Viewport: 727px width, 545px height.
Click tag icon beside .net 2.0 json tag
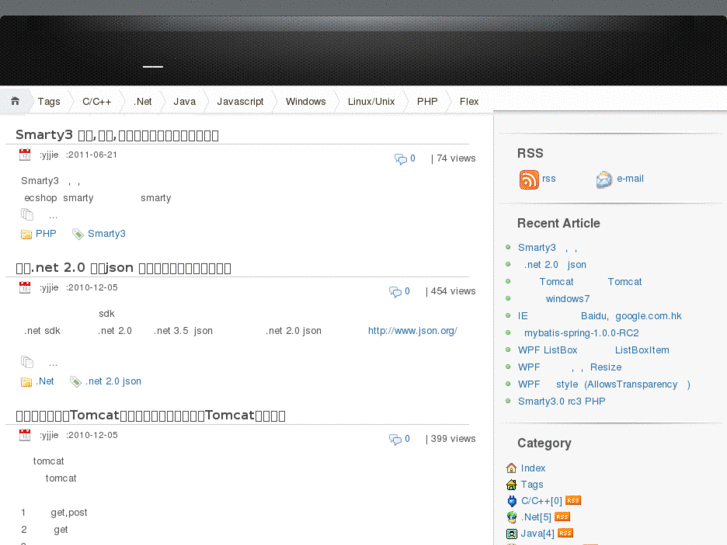click(75, 381)
